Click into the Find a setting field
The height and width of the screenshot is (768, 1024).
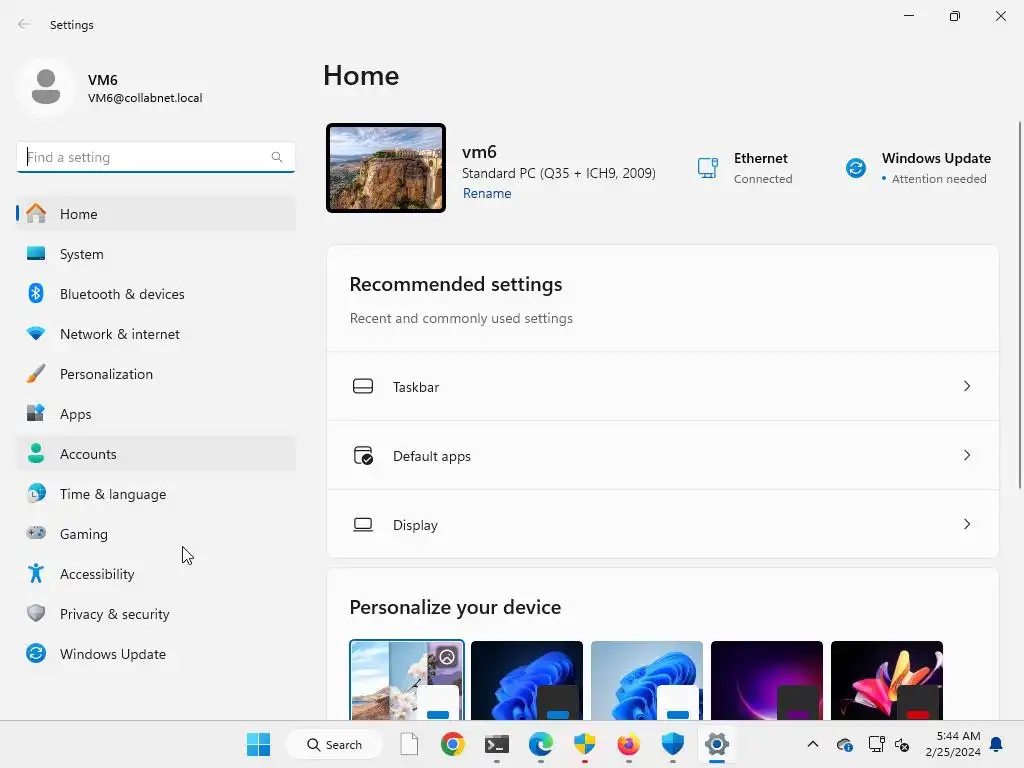pyautogui.click(x=155, y=157)
